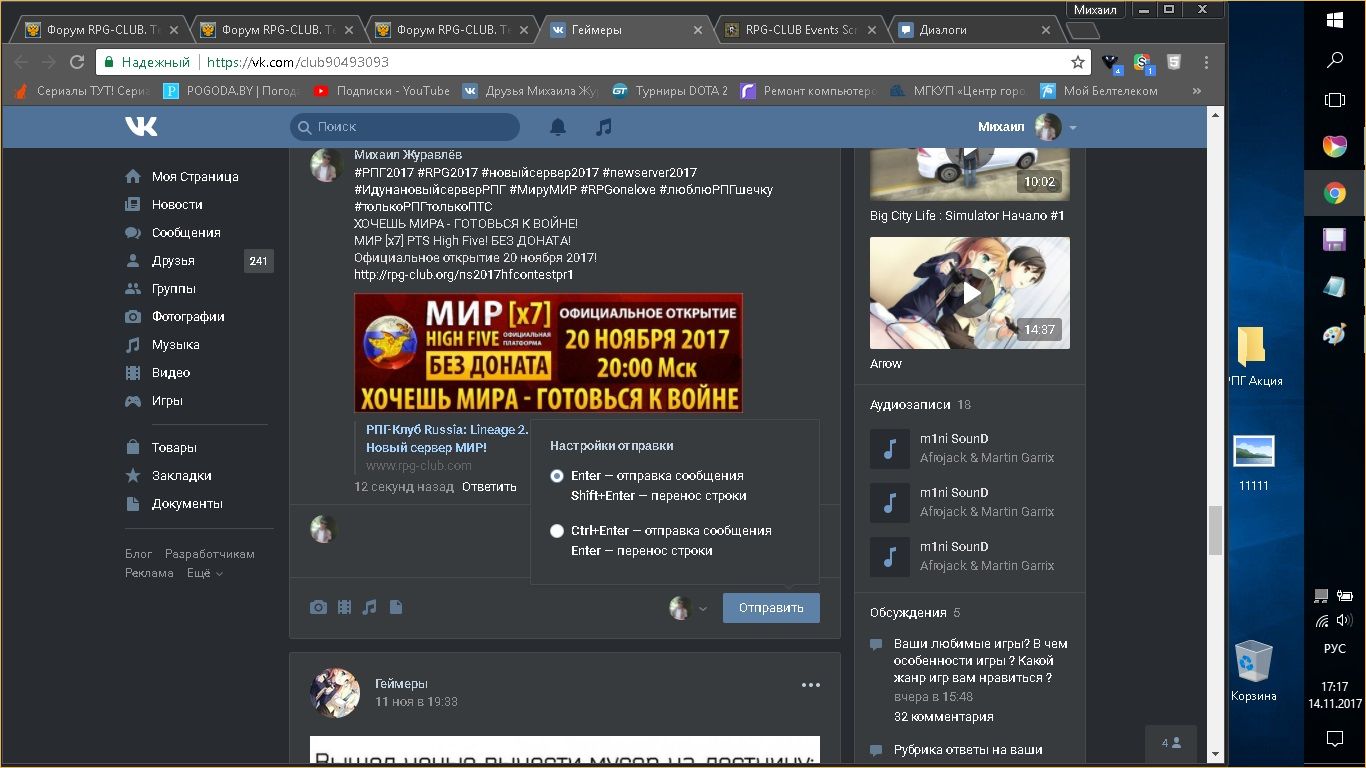
Task: Click Ответить under the post
Action: [489, 487]
